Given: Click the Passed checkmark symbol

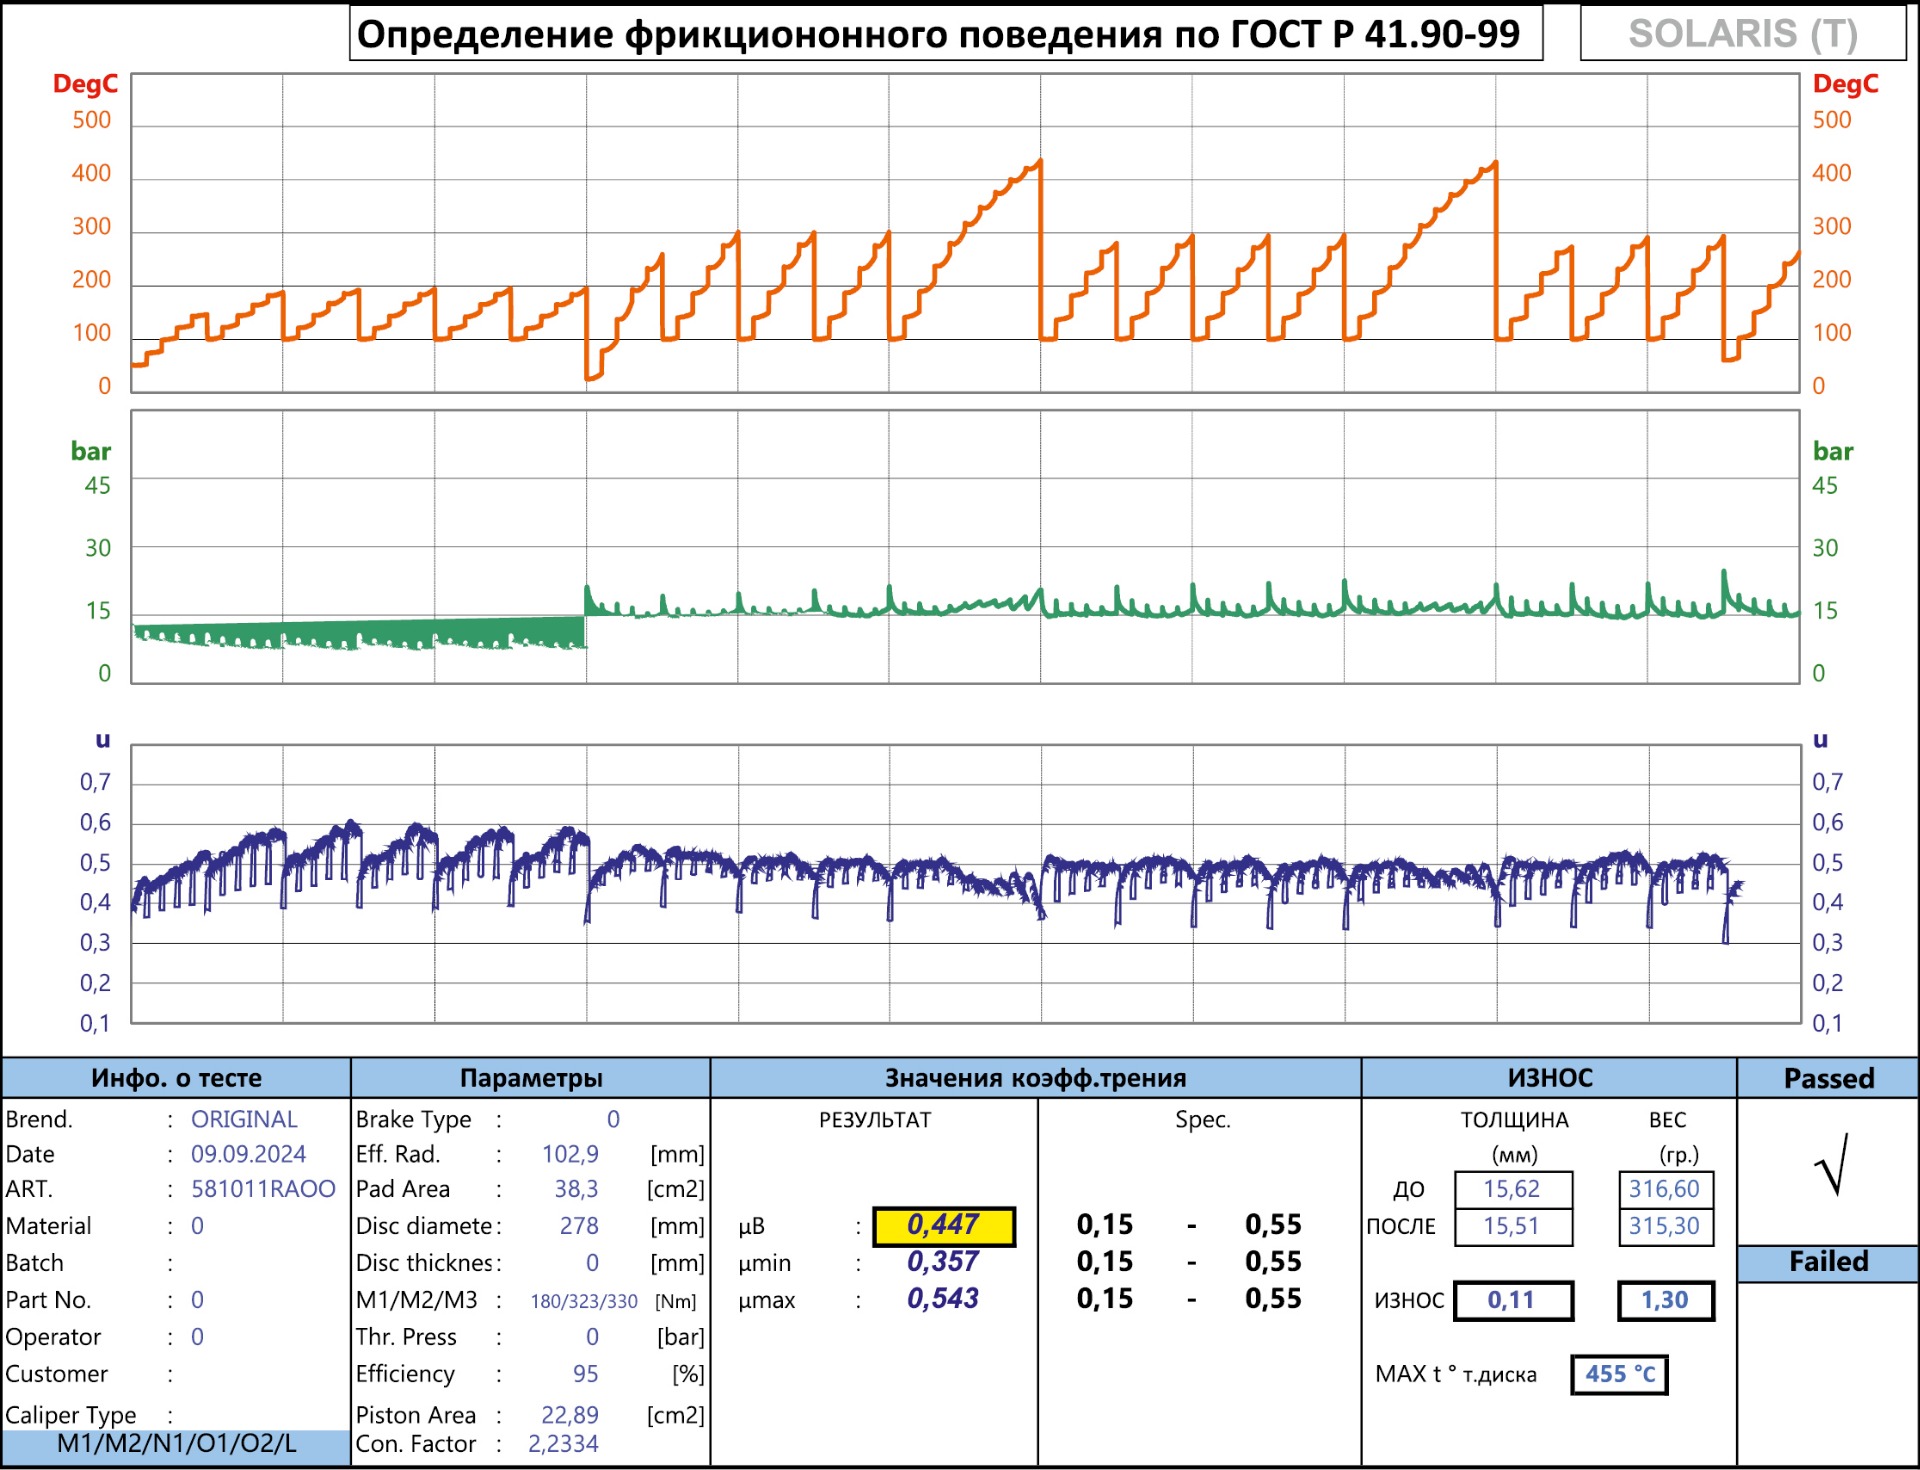Looking at the screenshot, I should pyautogui.click(x=1832, y=1166).
